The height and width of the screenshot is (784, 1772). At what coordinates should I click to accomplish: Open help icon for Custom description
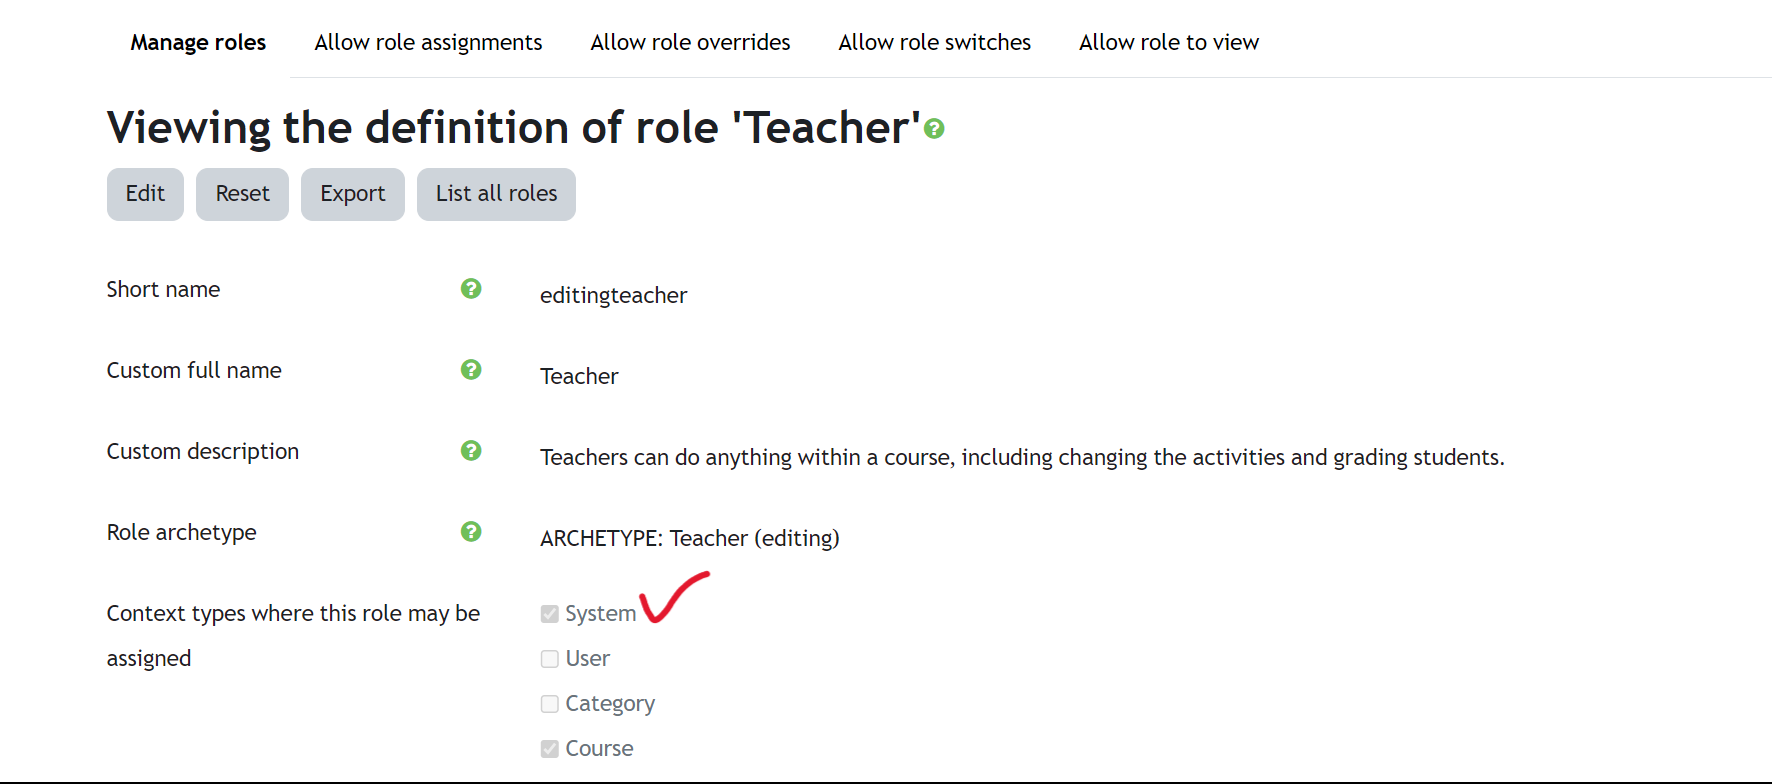pos(471,450)
